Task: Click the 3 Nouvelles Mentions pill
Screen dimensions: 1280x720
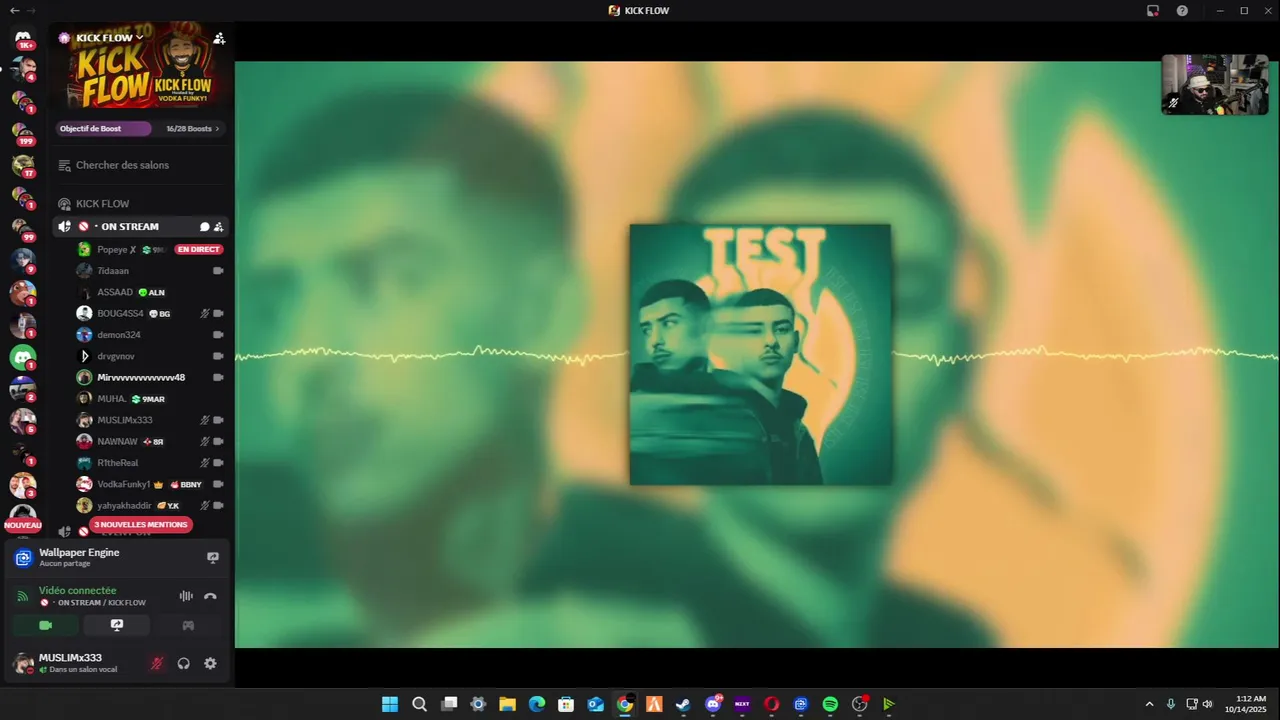Action: click(x=140, y=524)
